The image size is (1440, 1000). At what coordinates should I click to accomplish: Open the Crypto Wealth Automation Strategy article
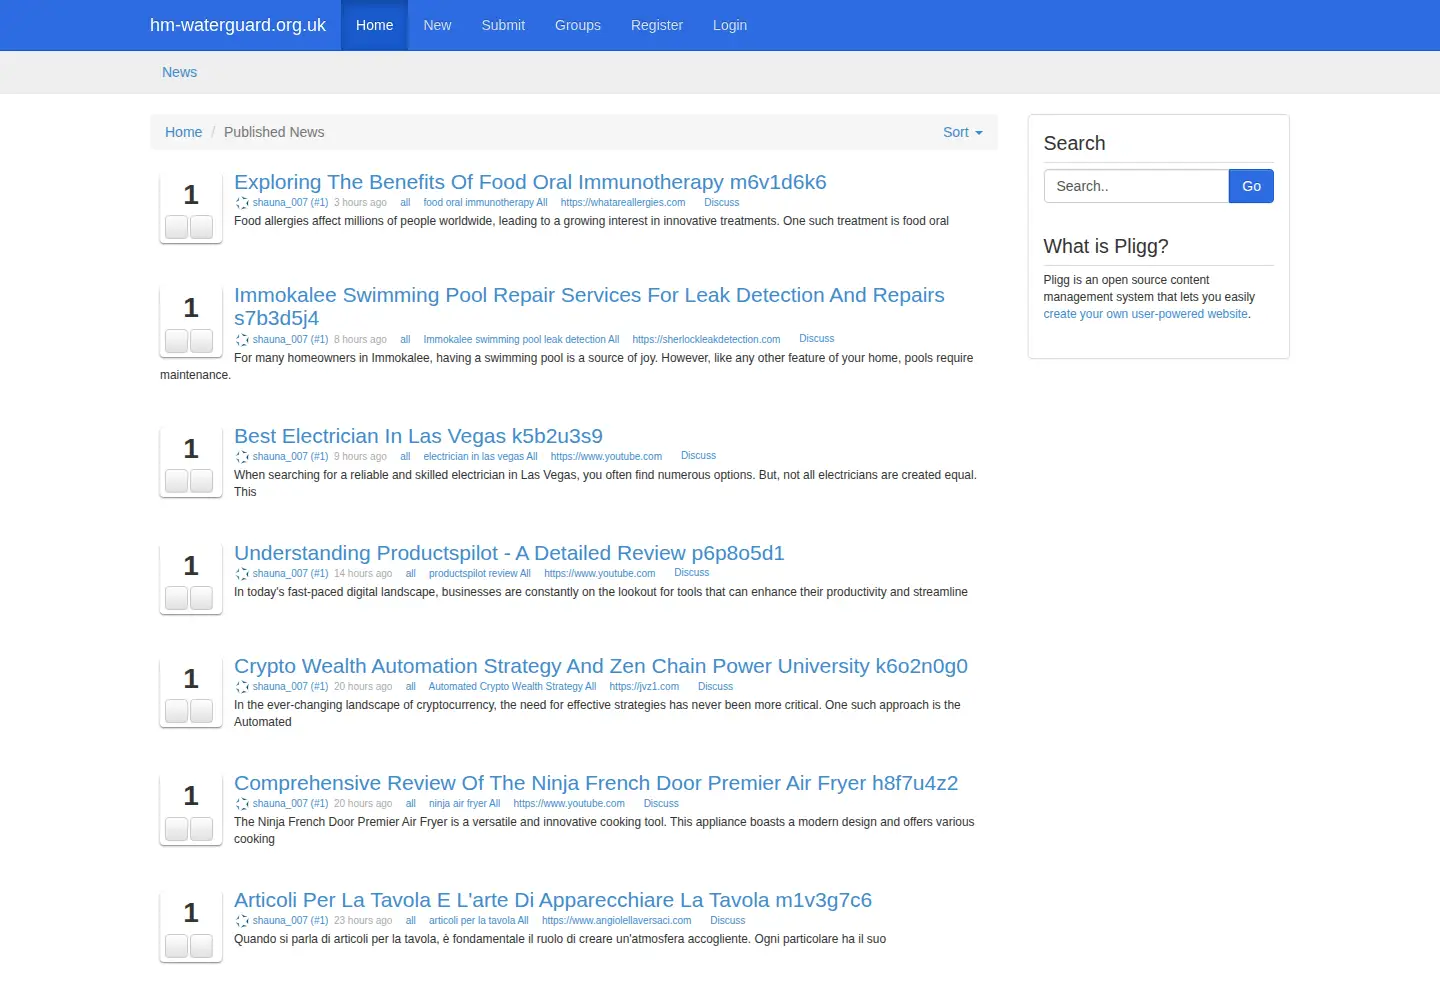[601, 666]
